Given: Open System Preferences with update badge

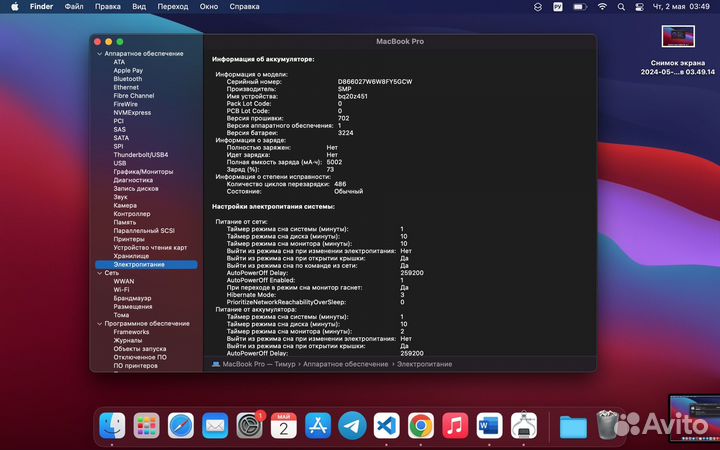Looking at the screenshot, I should [x=249, y=426].
